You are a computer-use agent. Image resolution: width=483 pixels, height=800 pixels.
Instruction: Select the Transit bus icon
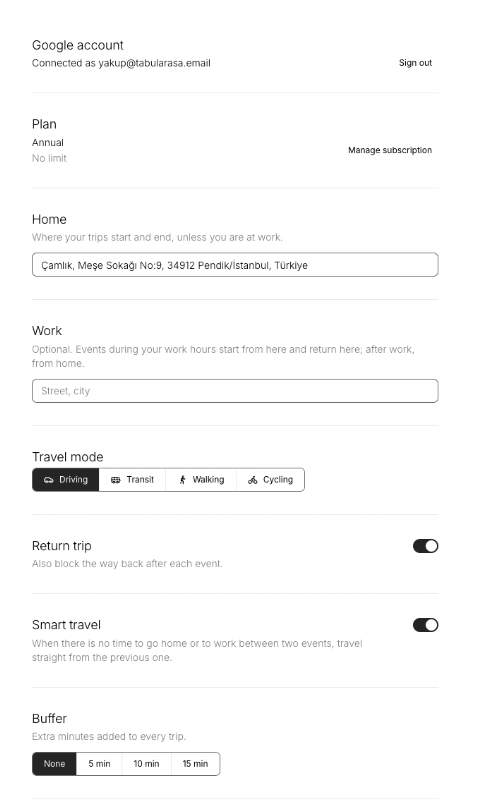click(116, 480)
